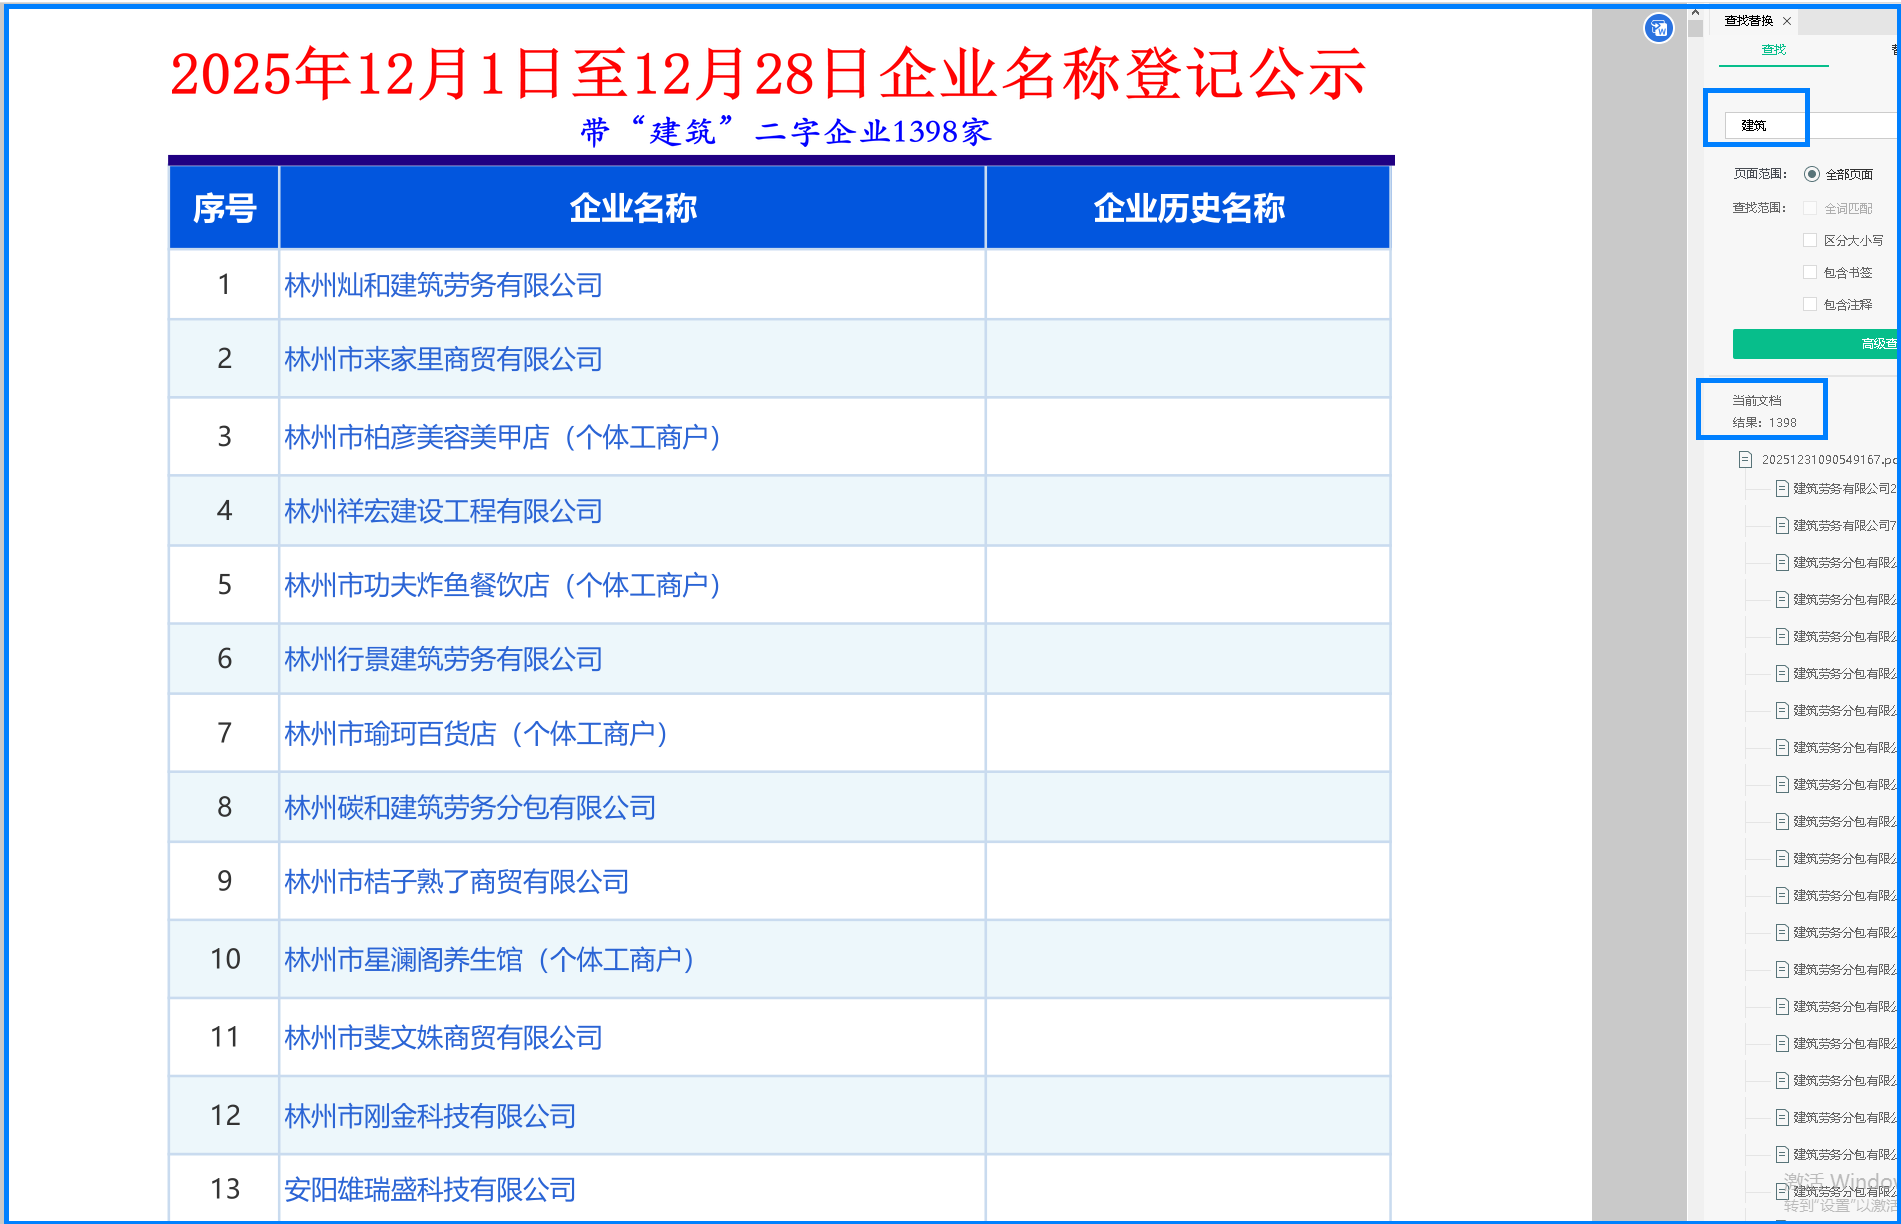The height and width of the screenshot is (1224, 1901).
Task: Select the 查找替换 panel tab
Action: point(1748,21)
